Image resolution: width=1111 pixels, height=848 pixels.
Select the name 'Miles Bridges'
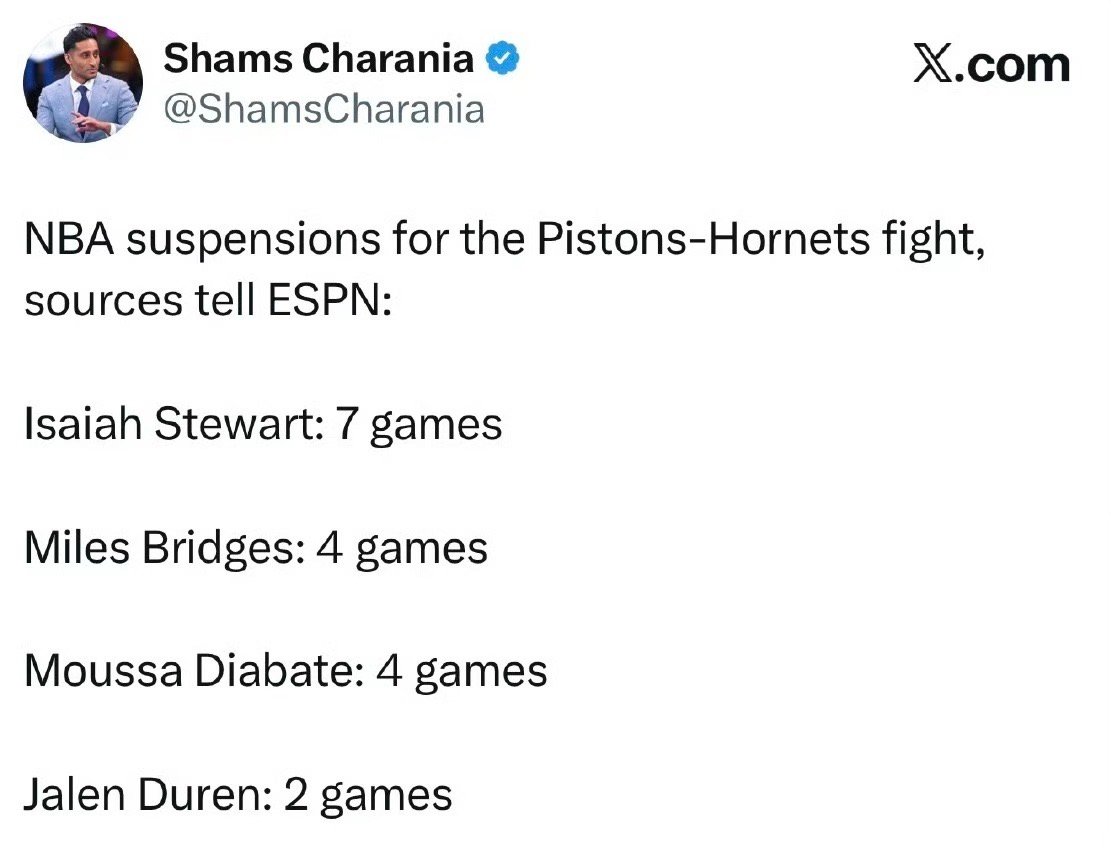click(160, 547)
